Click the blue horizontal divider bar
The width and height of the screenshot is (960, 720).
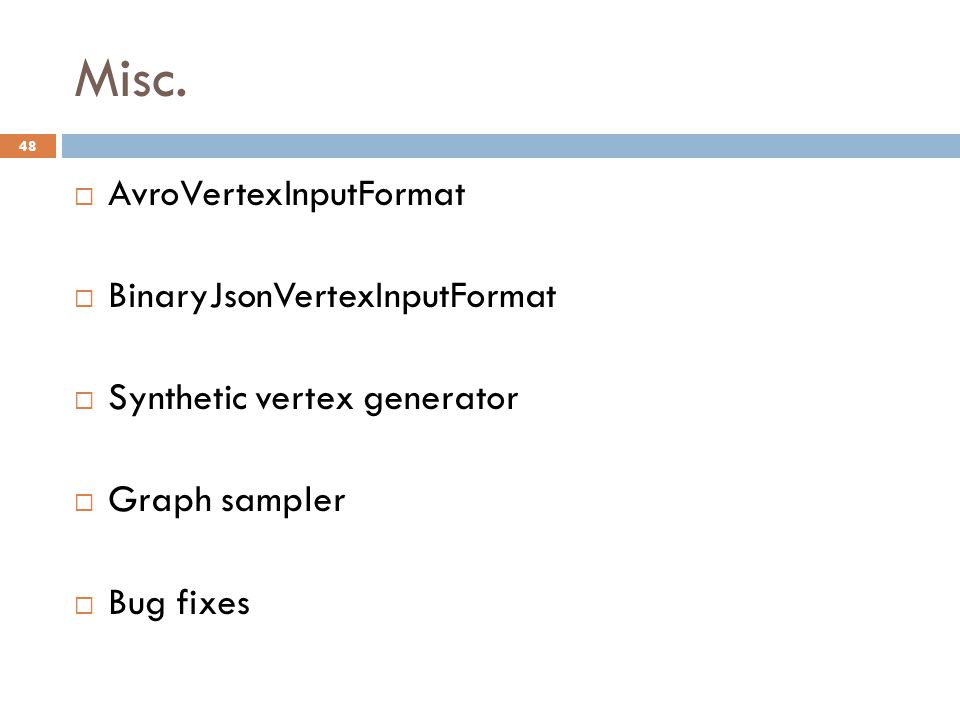point(511,146)
